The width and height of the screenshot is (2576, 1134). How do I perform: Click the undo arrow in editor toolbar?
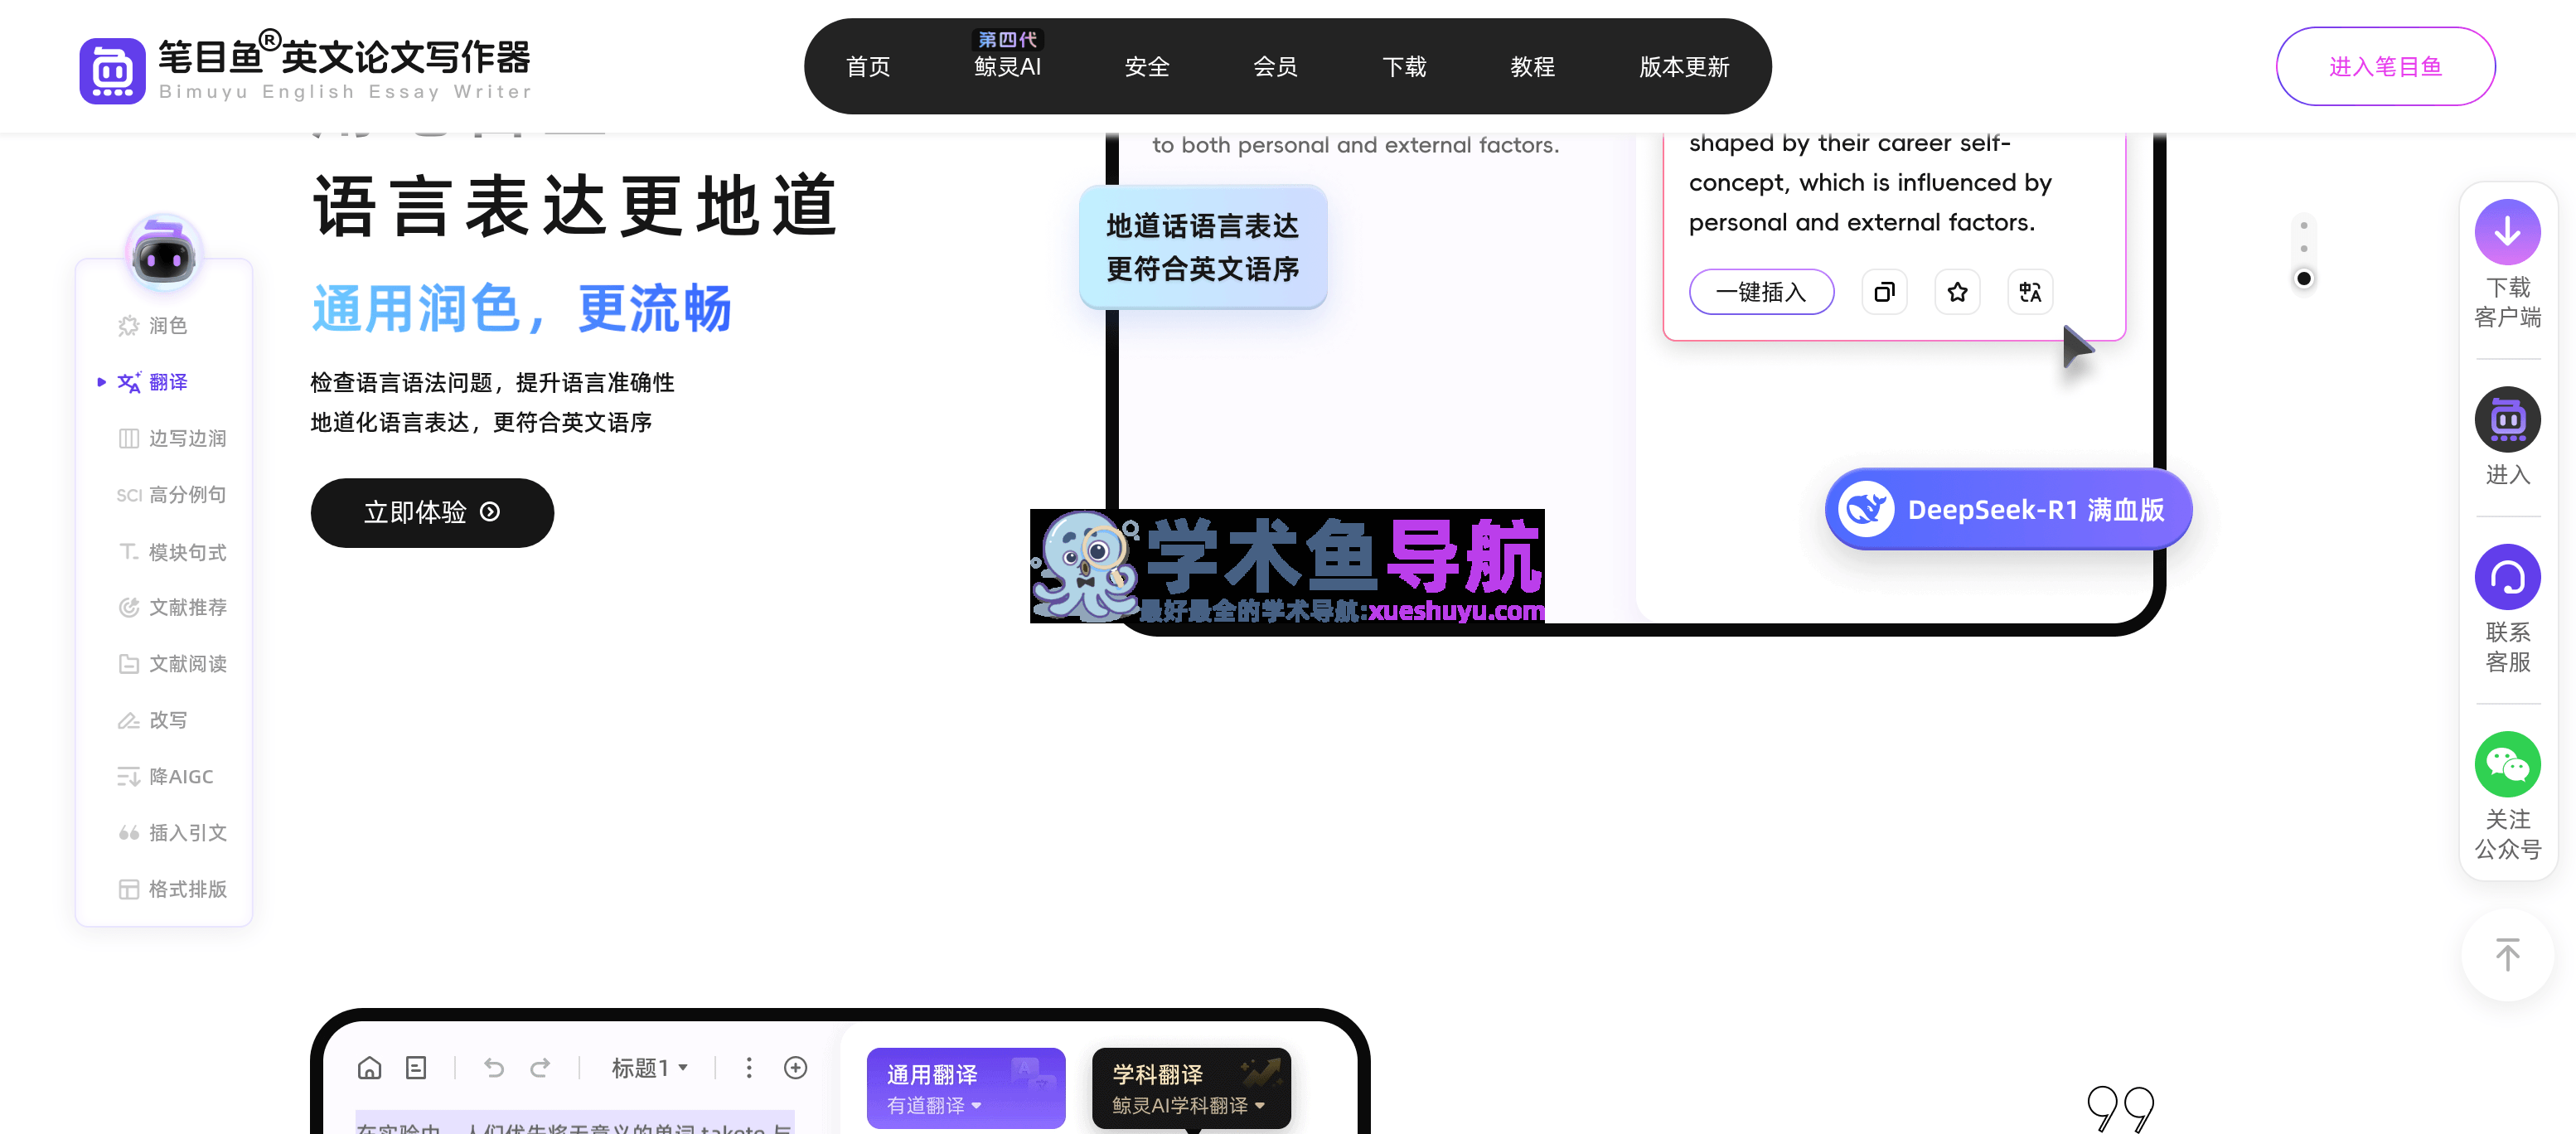pos(494,1068)
